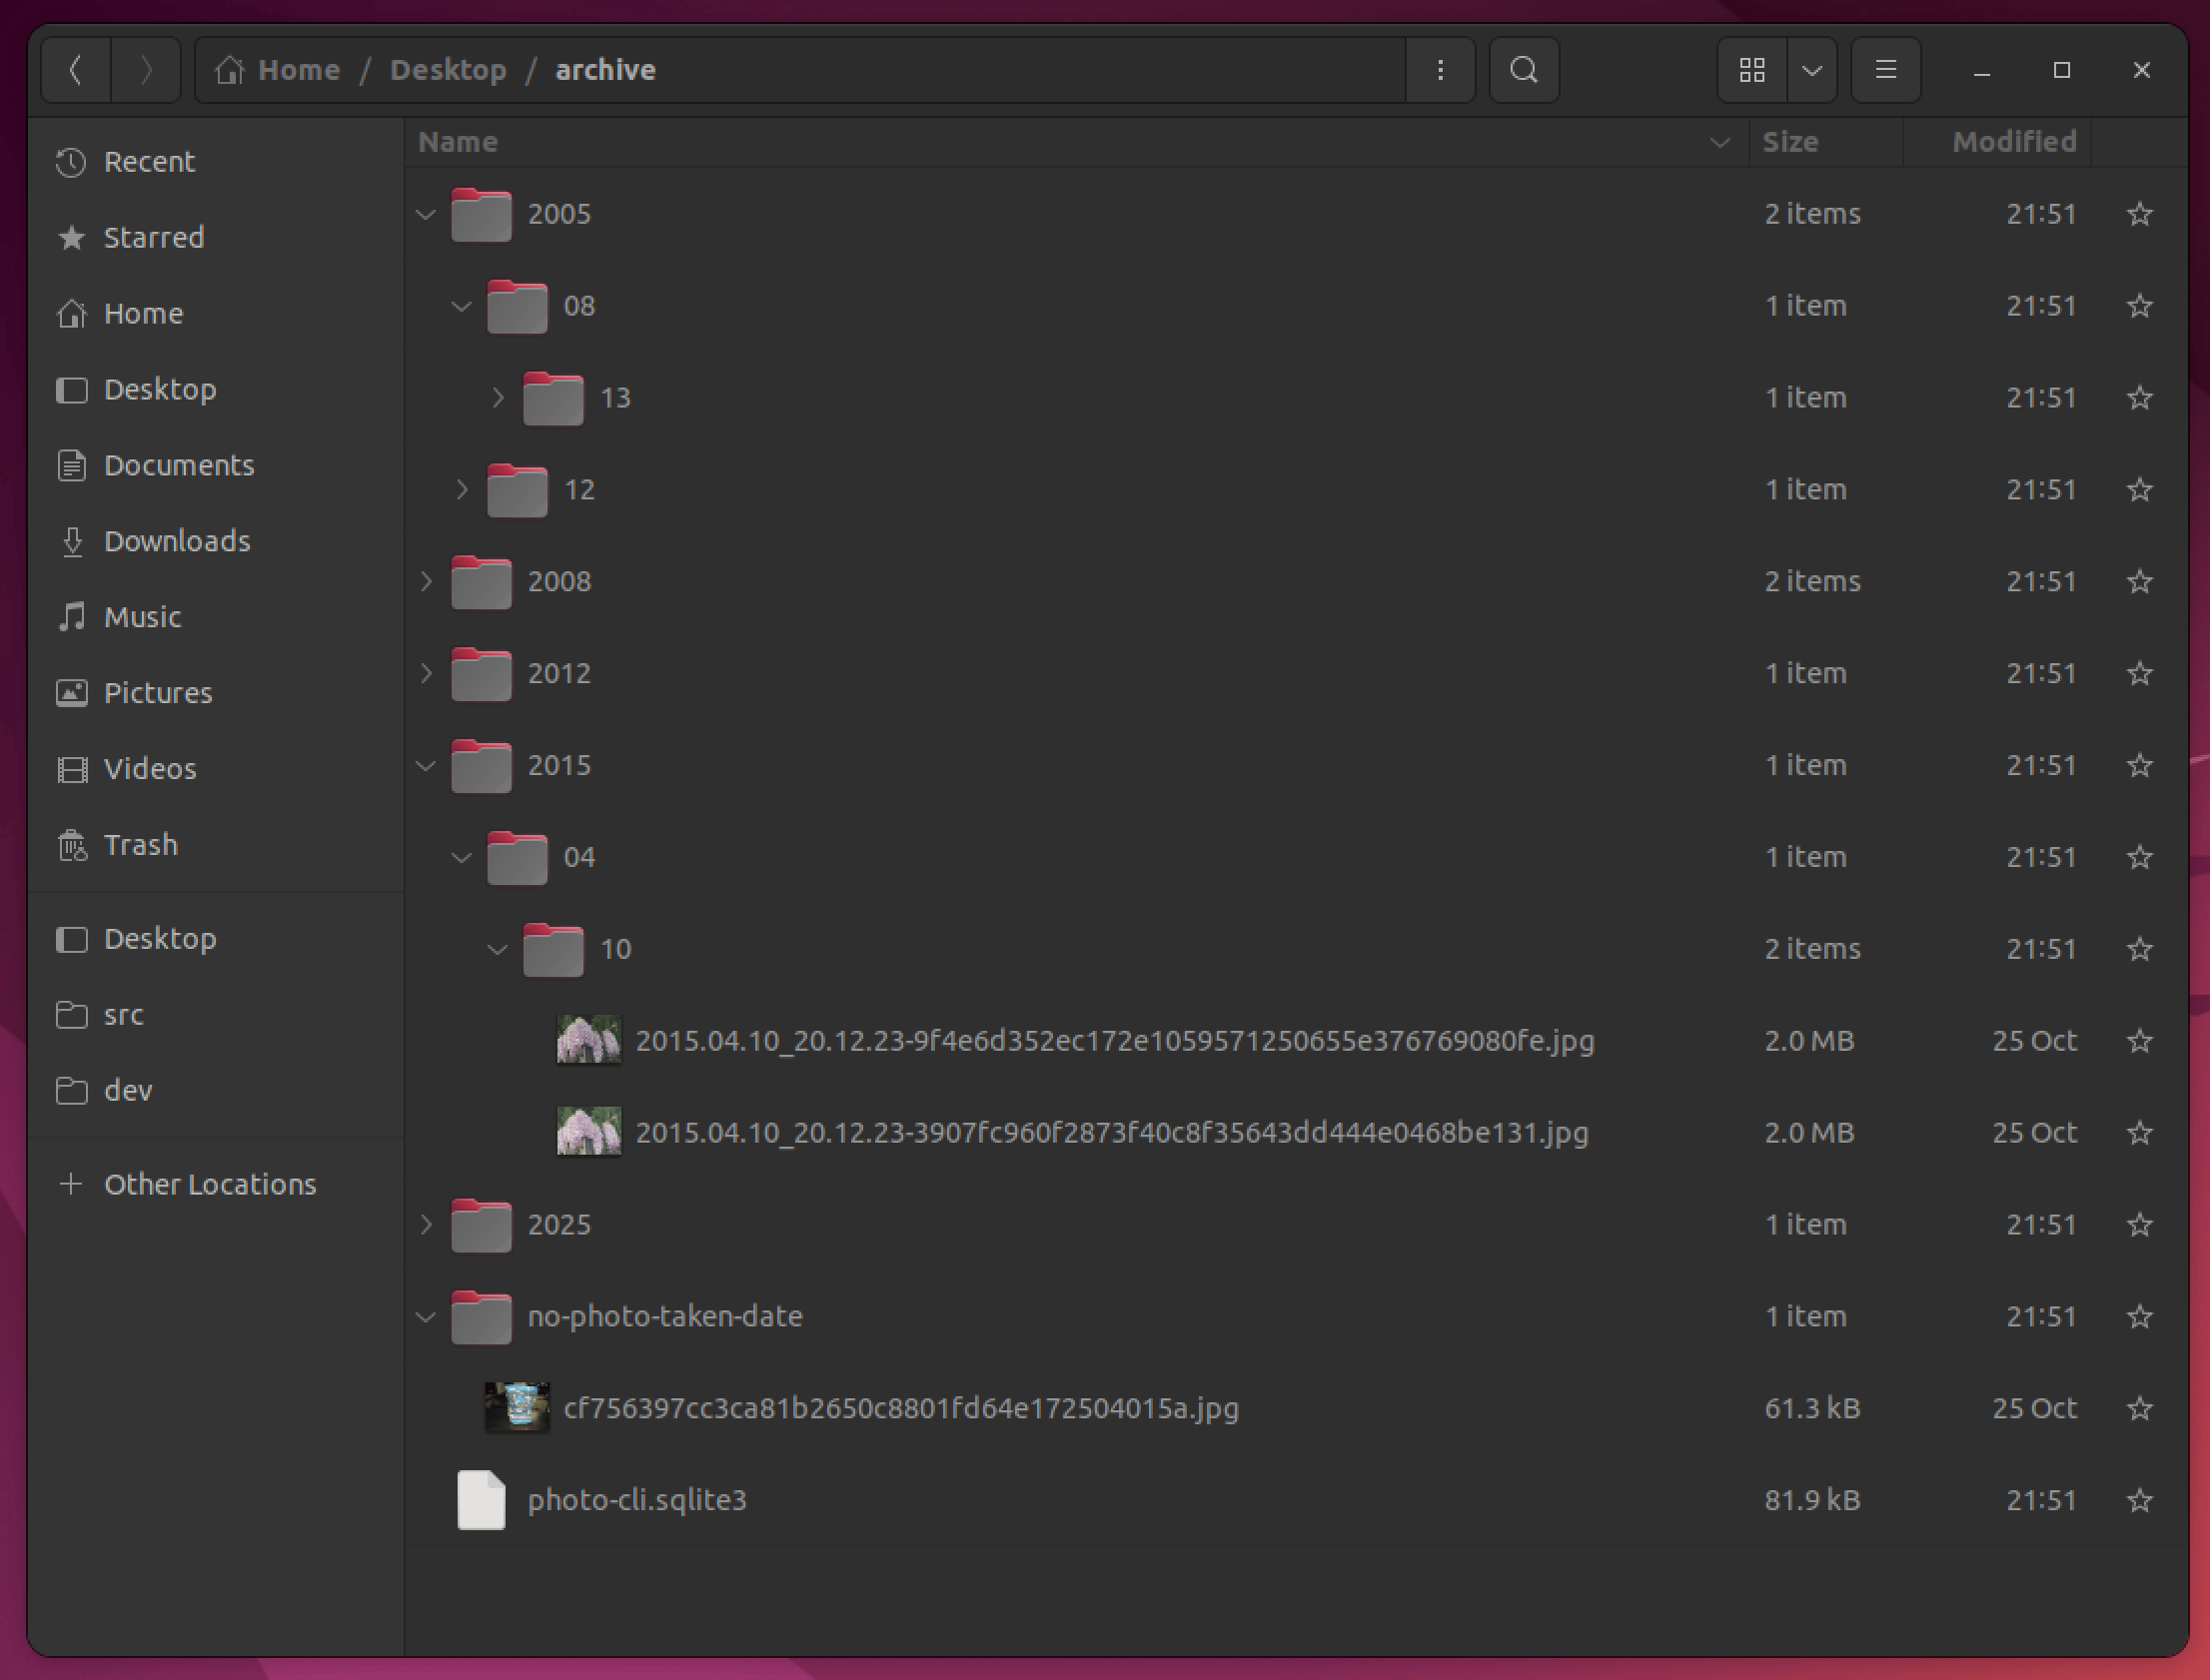Star the 2008 folder

point(2140,582)
